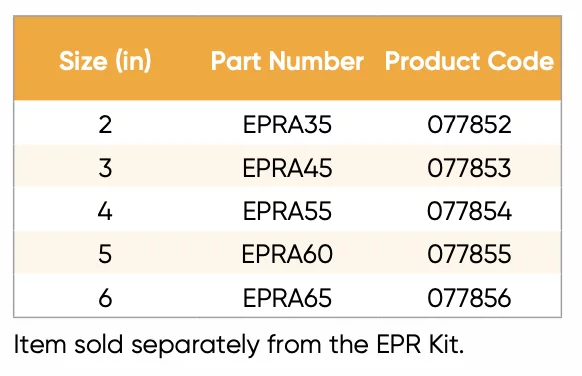Click the Product Code column header

point(469,61)
